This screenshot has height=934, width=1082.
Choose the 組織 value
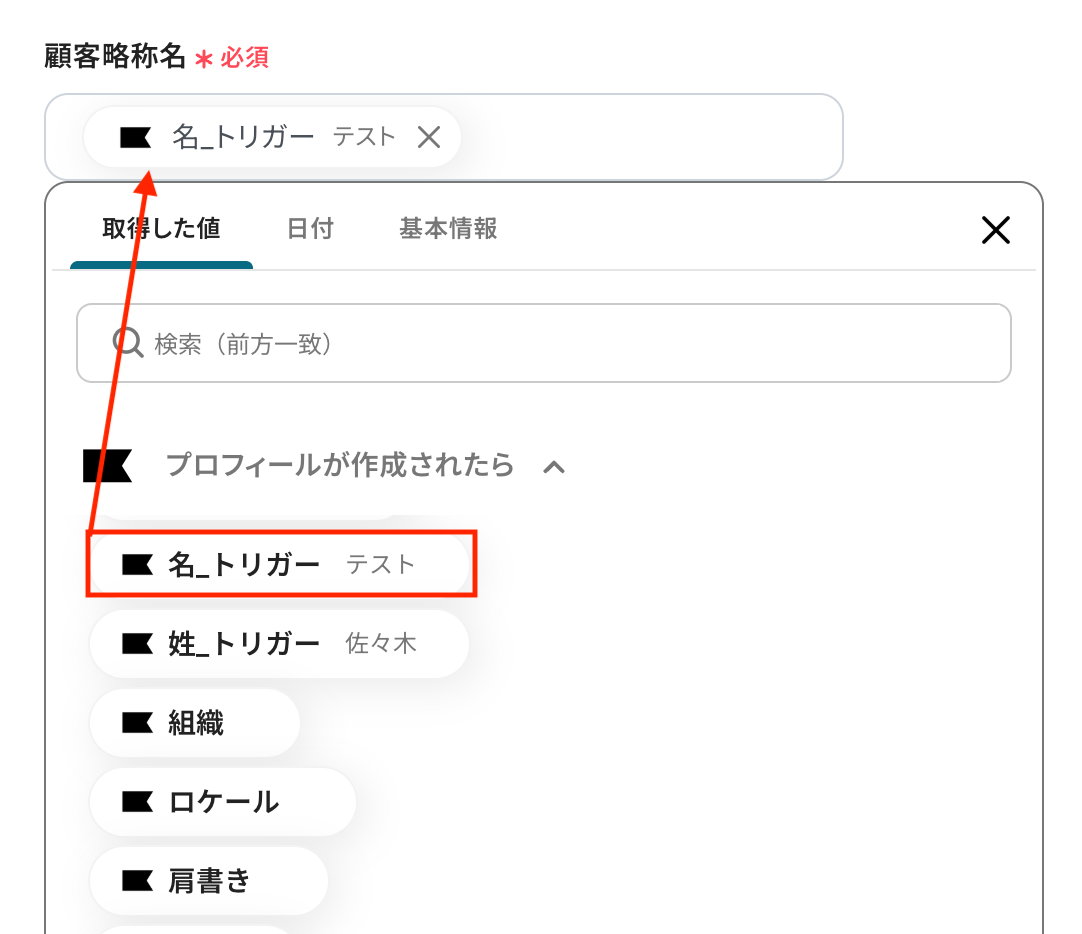pyautogui.click(x=195, y=723)
